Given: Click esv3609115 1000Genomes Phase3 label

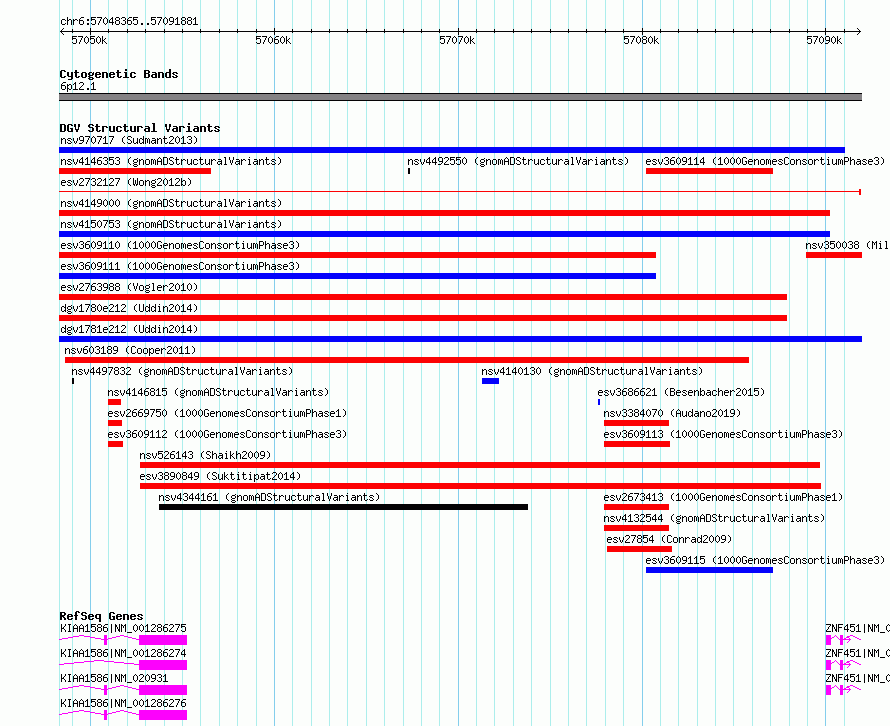Looking at the screenshot, I should [765, 560].
